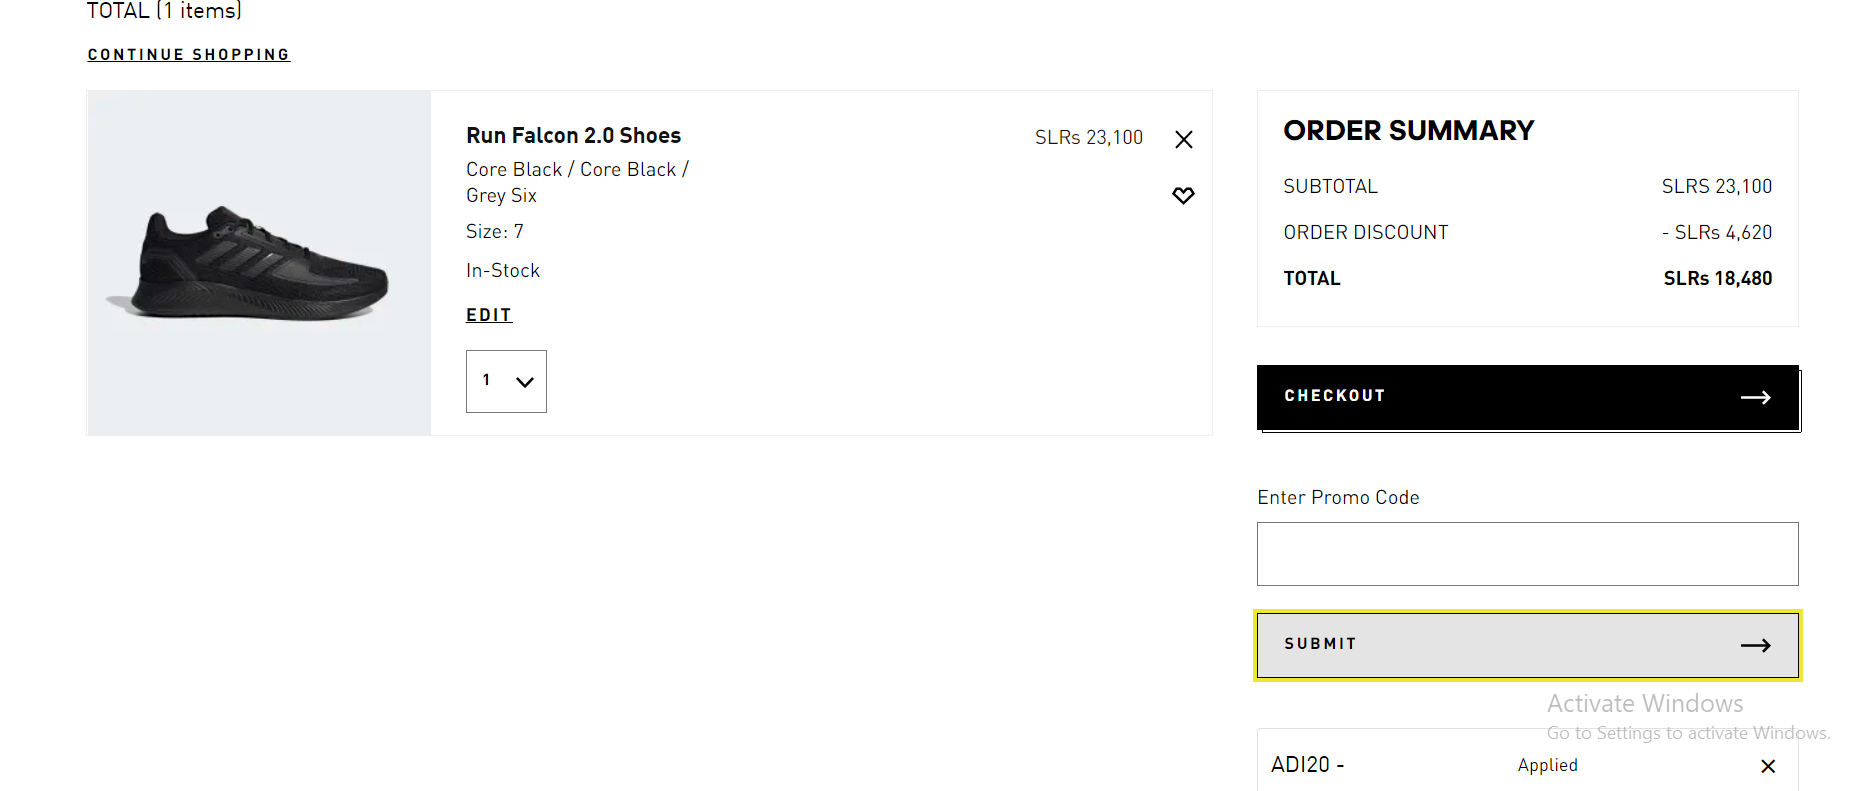The height and width of the screenshot is (791, 1859).
Task: Expand the quantity dropdown chevron
Action: click(x=524, y=382)
